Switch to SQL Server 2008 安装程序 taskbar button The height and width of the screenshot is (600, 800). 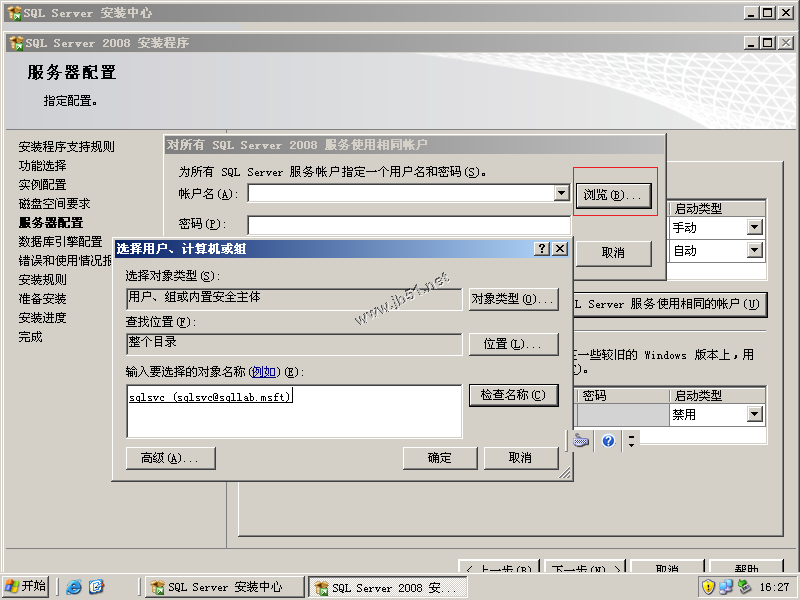(x=388, y=587)
